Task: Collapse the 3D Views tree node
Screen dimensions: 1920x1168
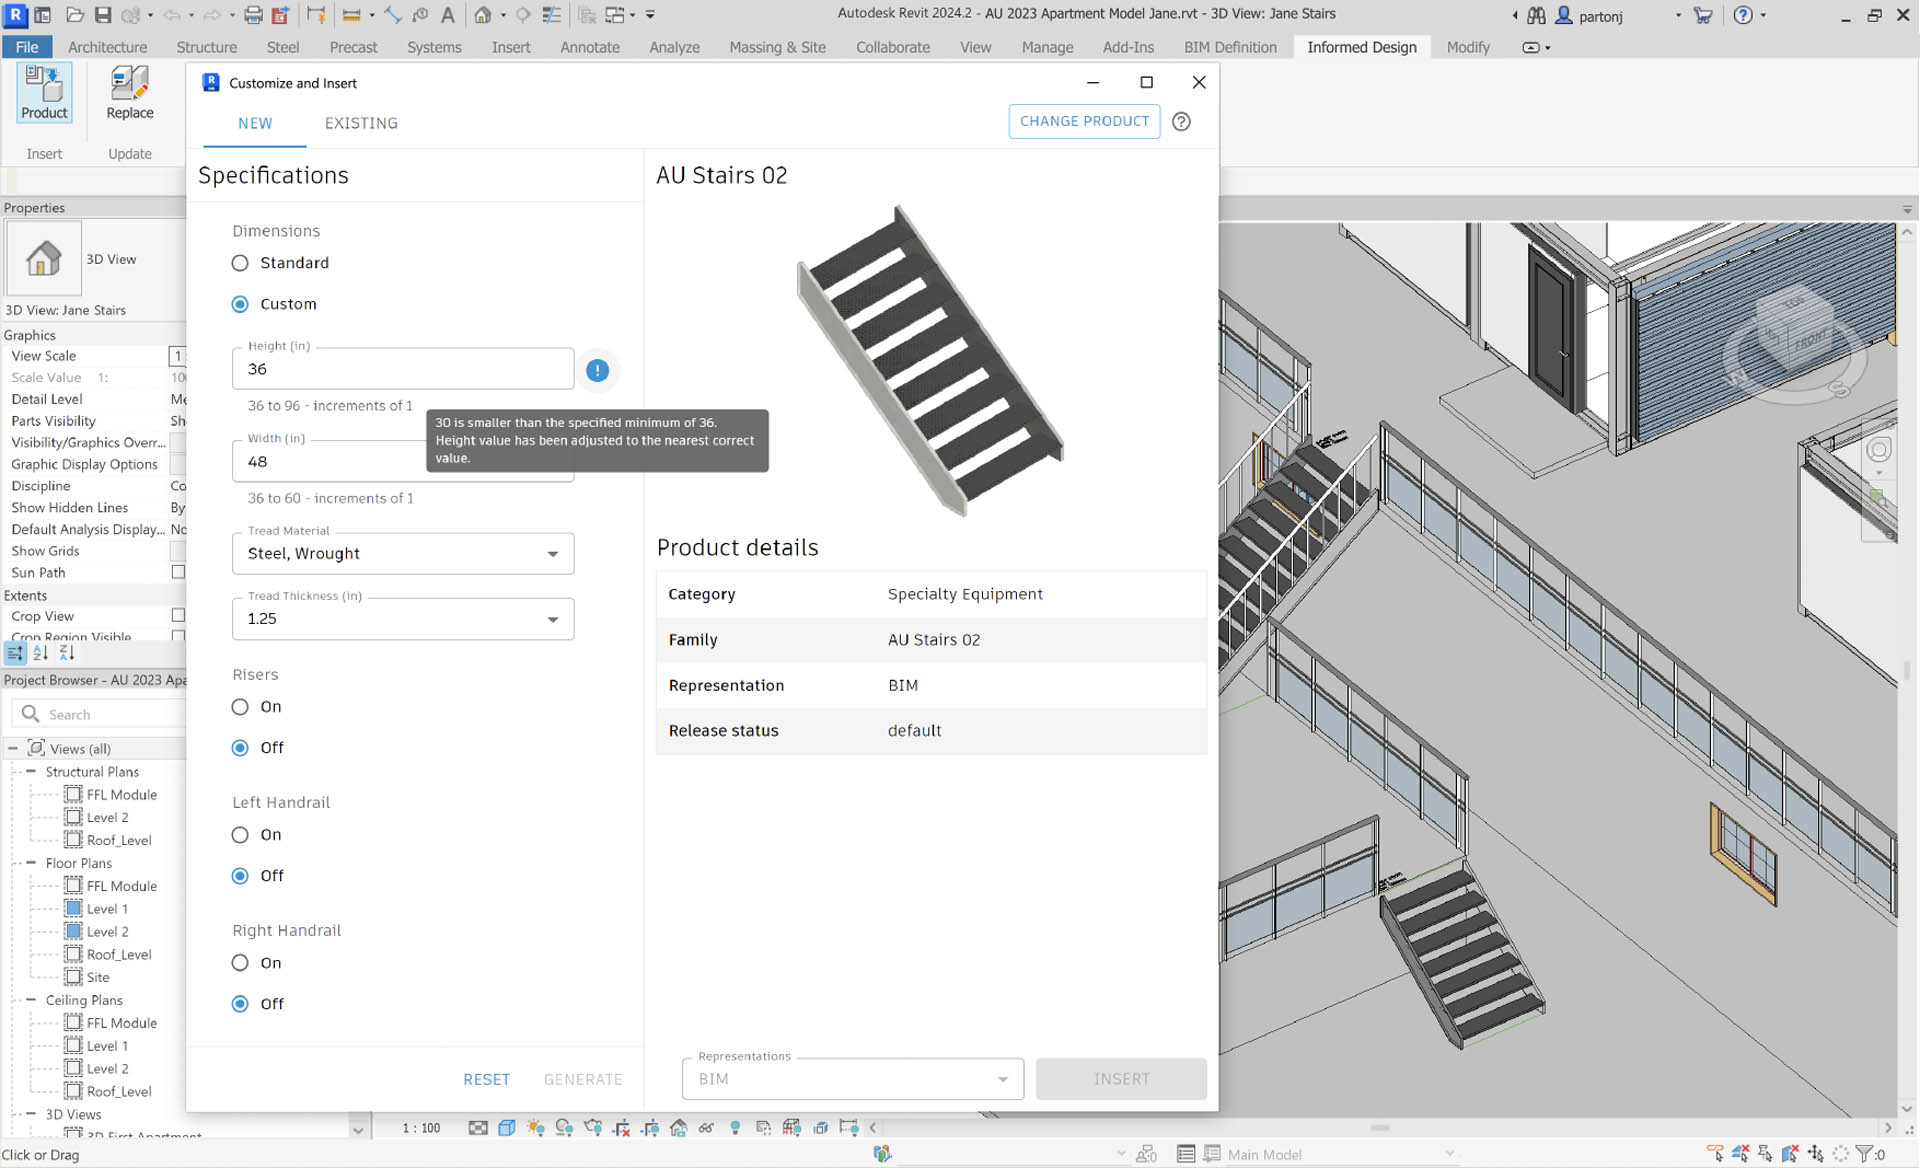Action: (31, 1114)
